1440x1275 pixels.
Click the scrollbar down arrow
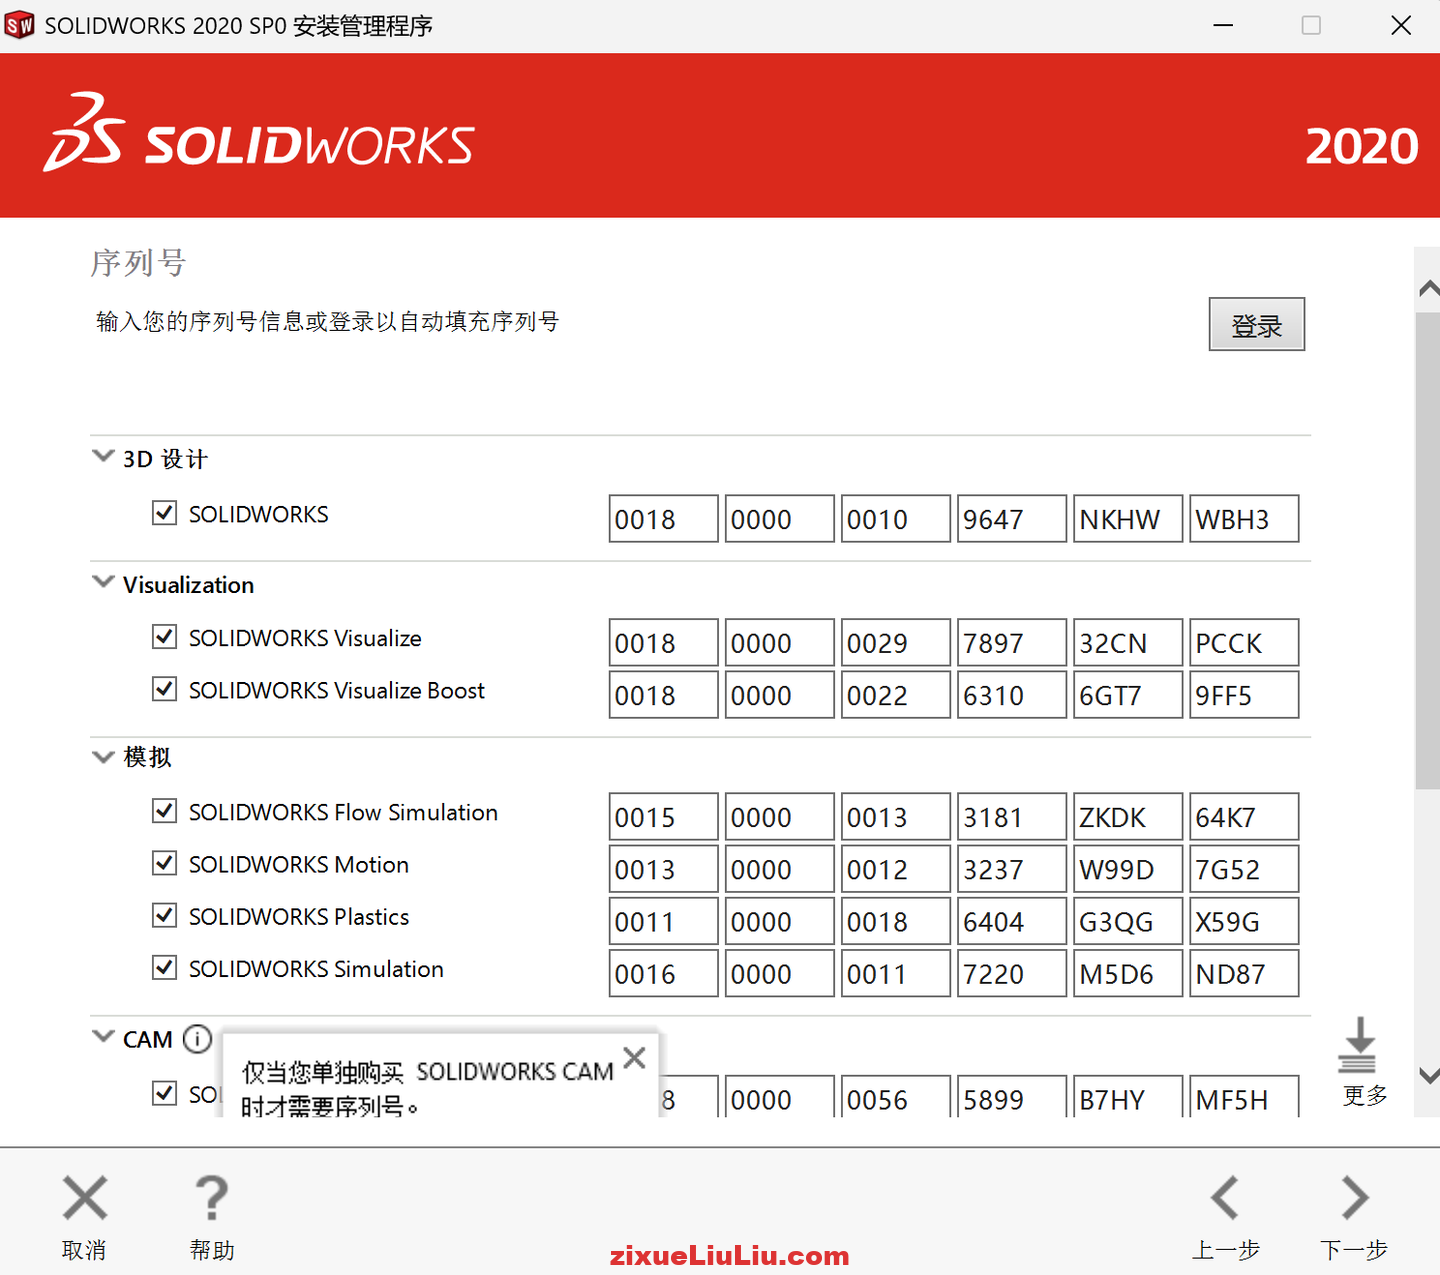point(1428,1076)
